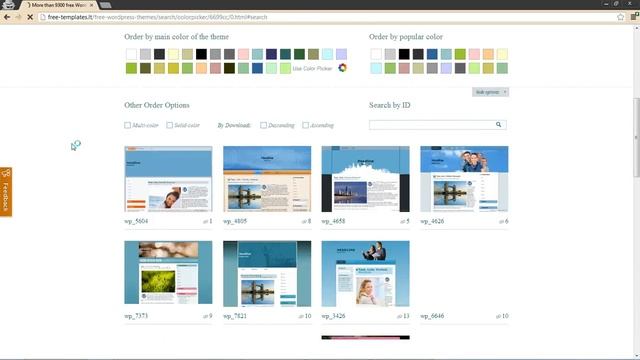This screenshot has width=640, height=360.
Task: Click the wp_6646 theme label
Action: tap(432, 316)
